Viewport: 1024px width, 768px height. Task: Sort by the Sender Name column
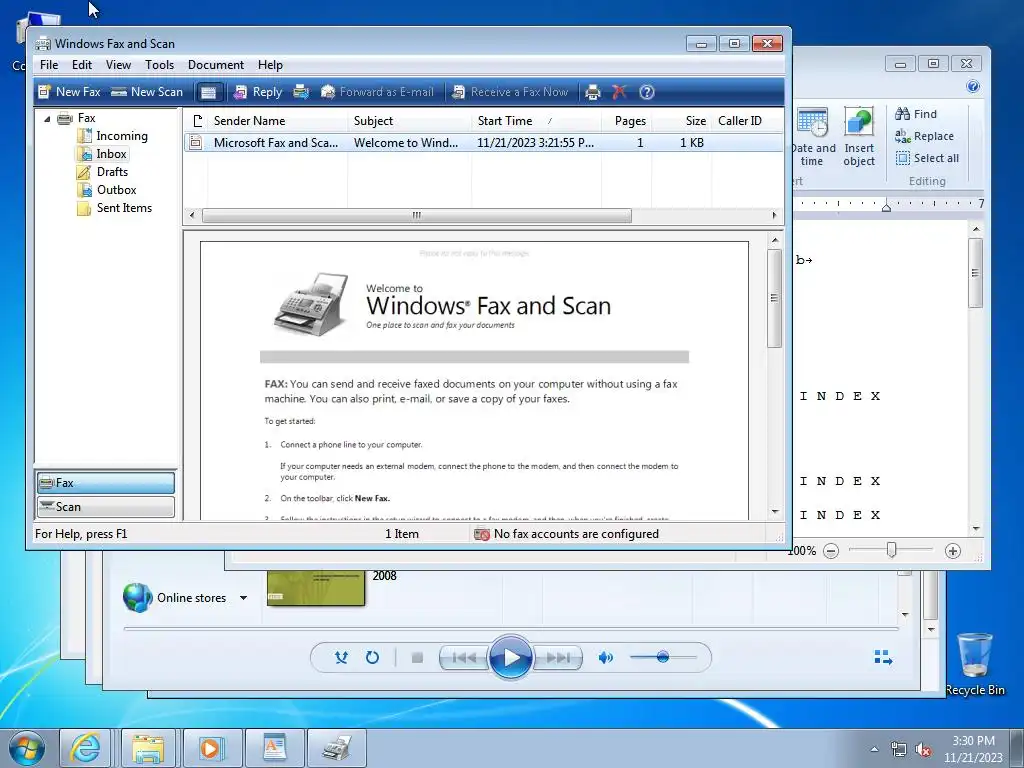[278, 121]
